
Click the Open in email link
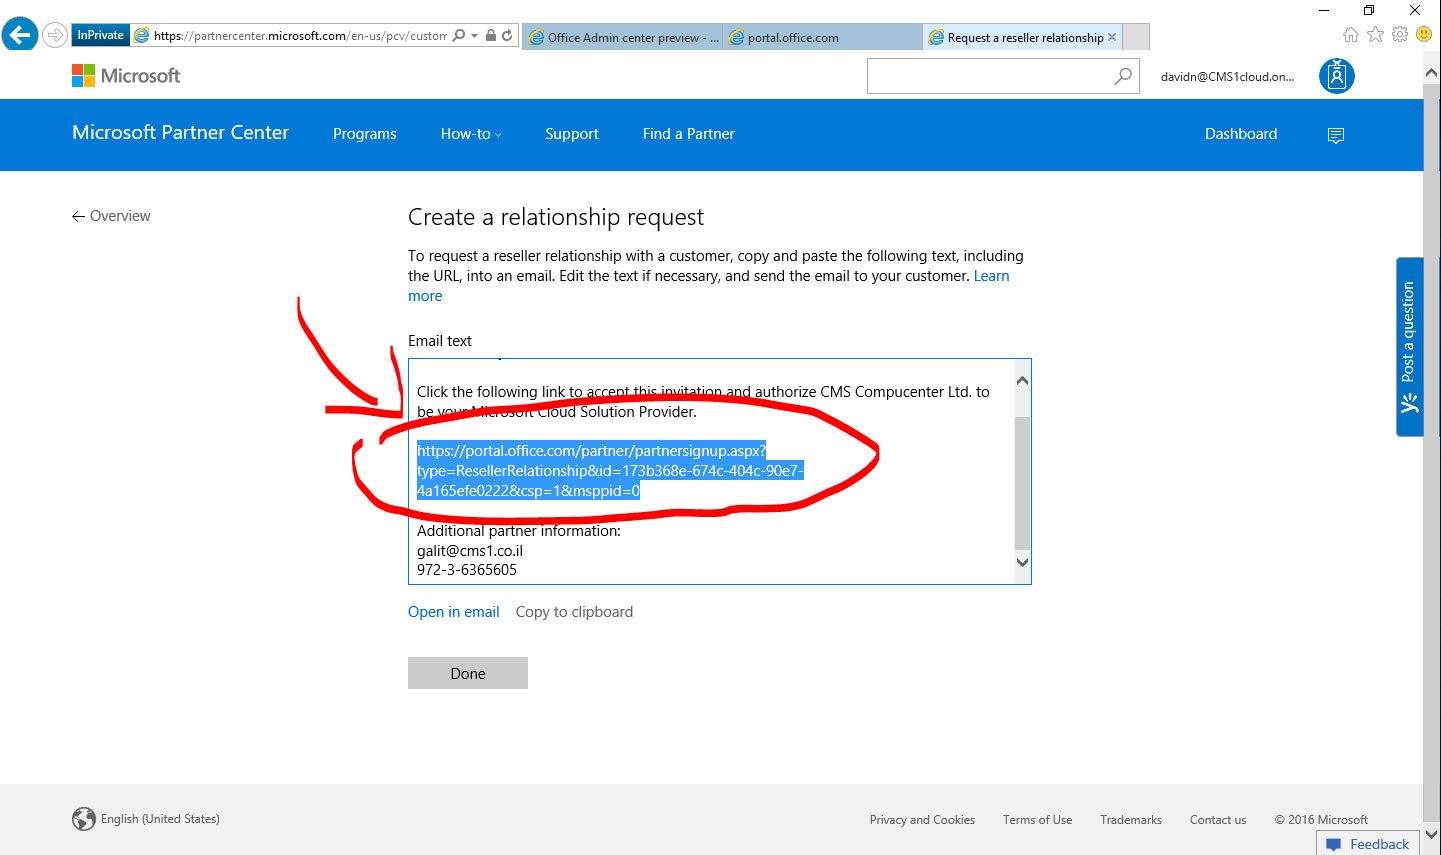coord(454,612)
